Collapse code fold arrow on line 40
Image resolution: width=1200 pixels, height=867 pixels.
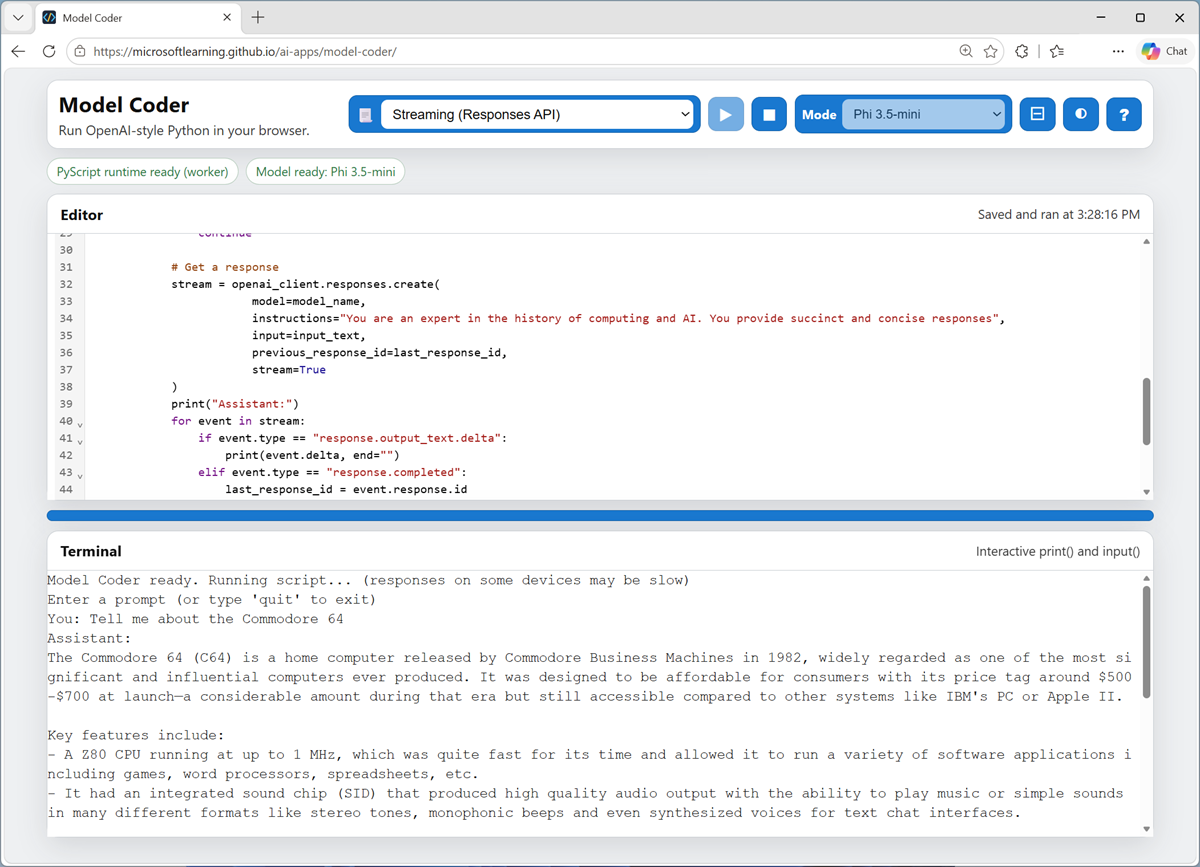(80, 424)
